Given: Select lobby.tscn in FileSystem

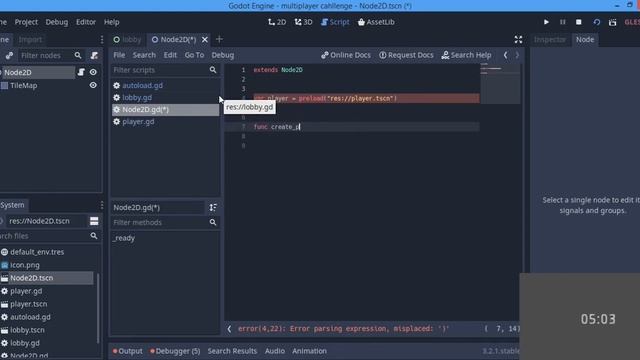Looking at the screenshot, I should (27, 330).
